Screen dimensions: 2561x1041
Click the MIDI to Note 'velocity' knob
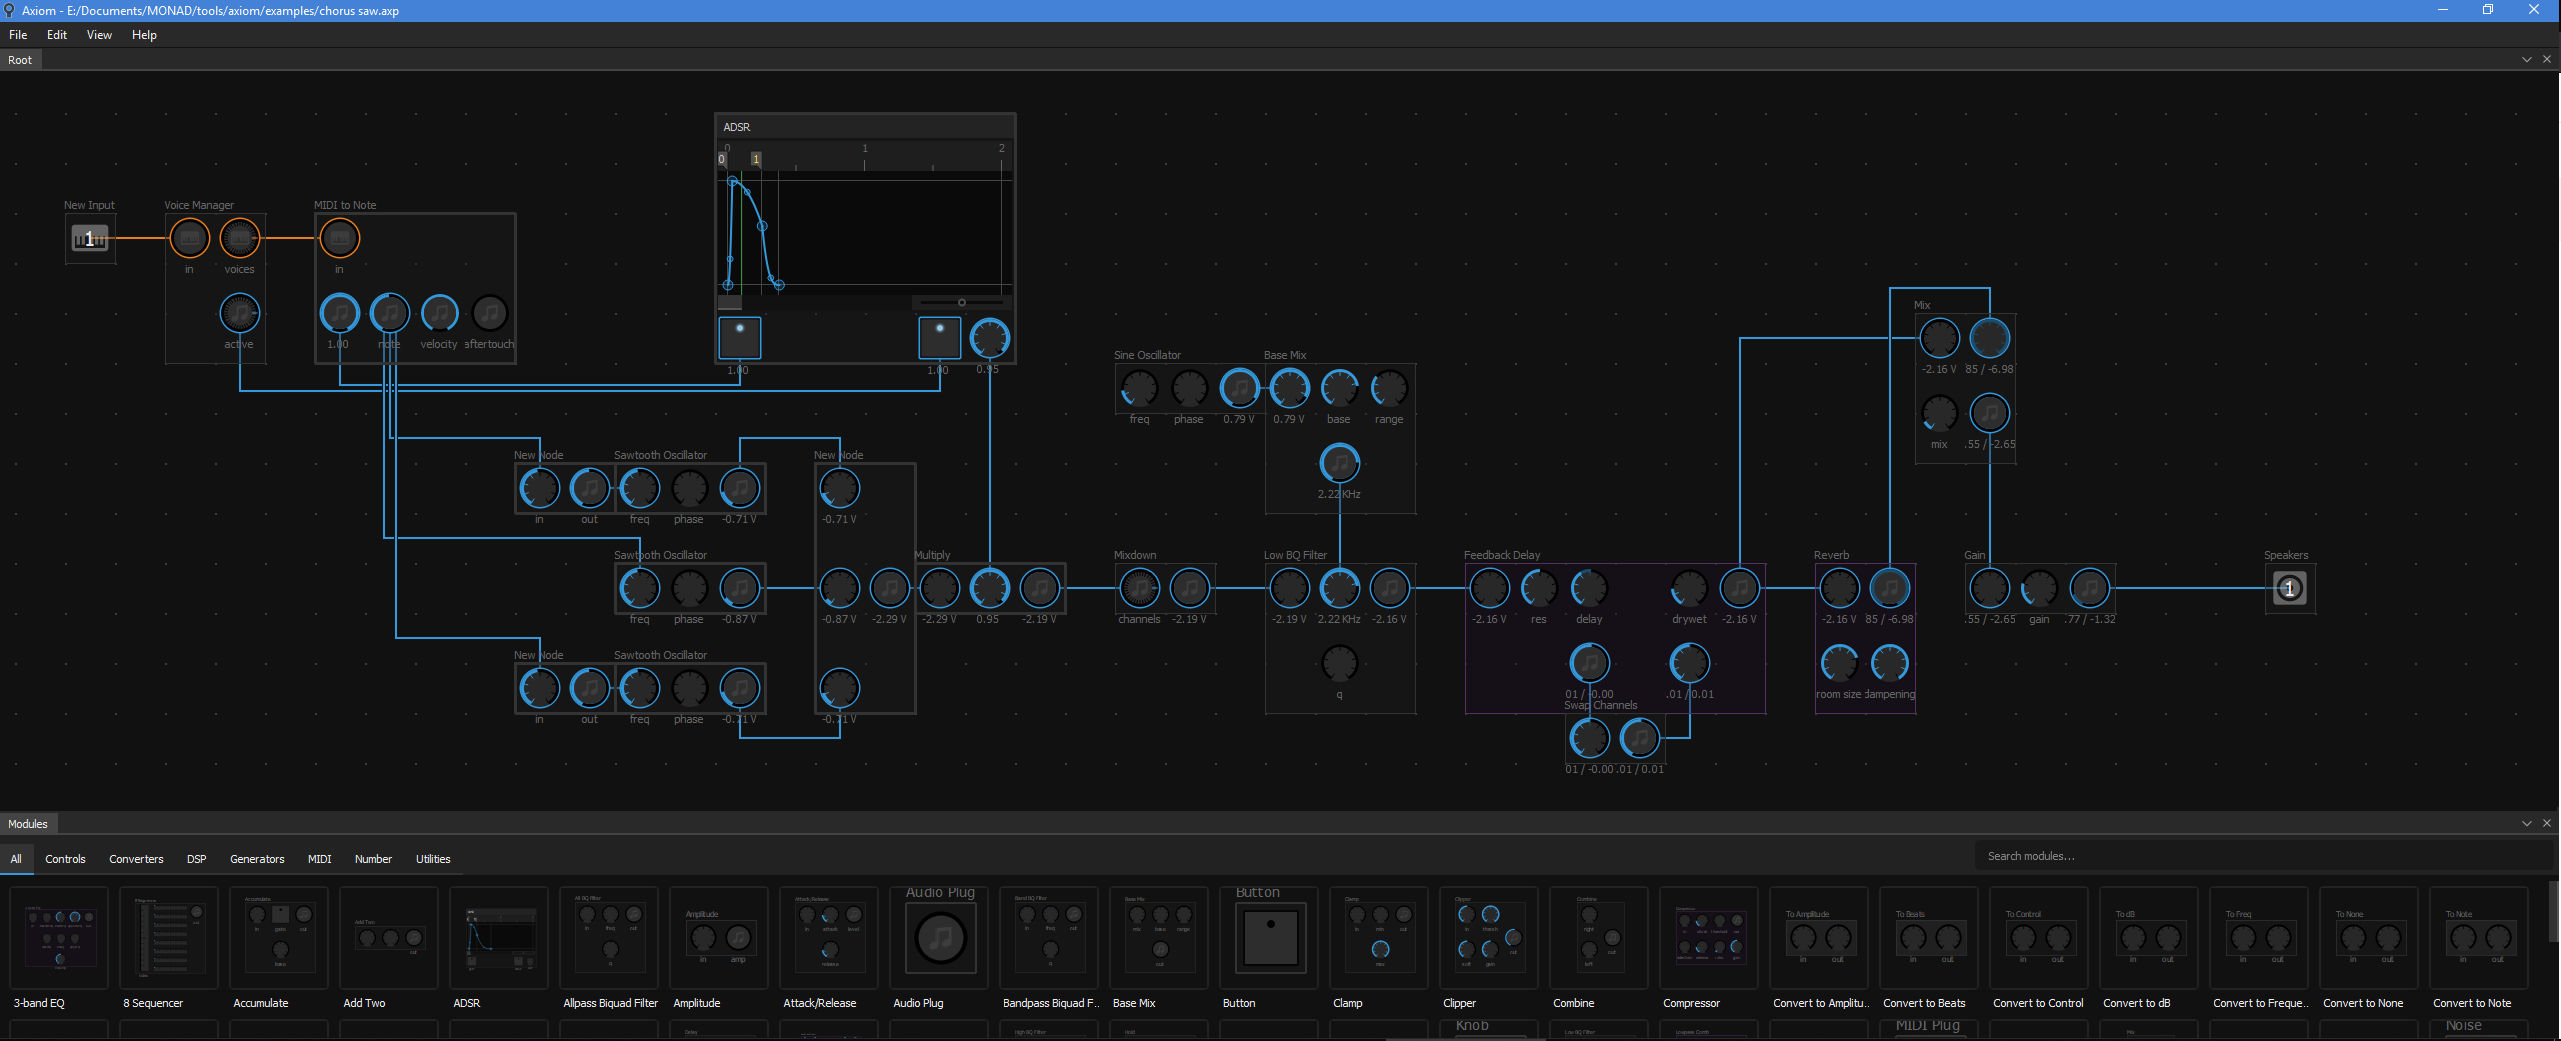(x=439, y=313)
